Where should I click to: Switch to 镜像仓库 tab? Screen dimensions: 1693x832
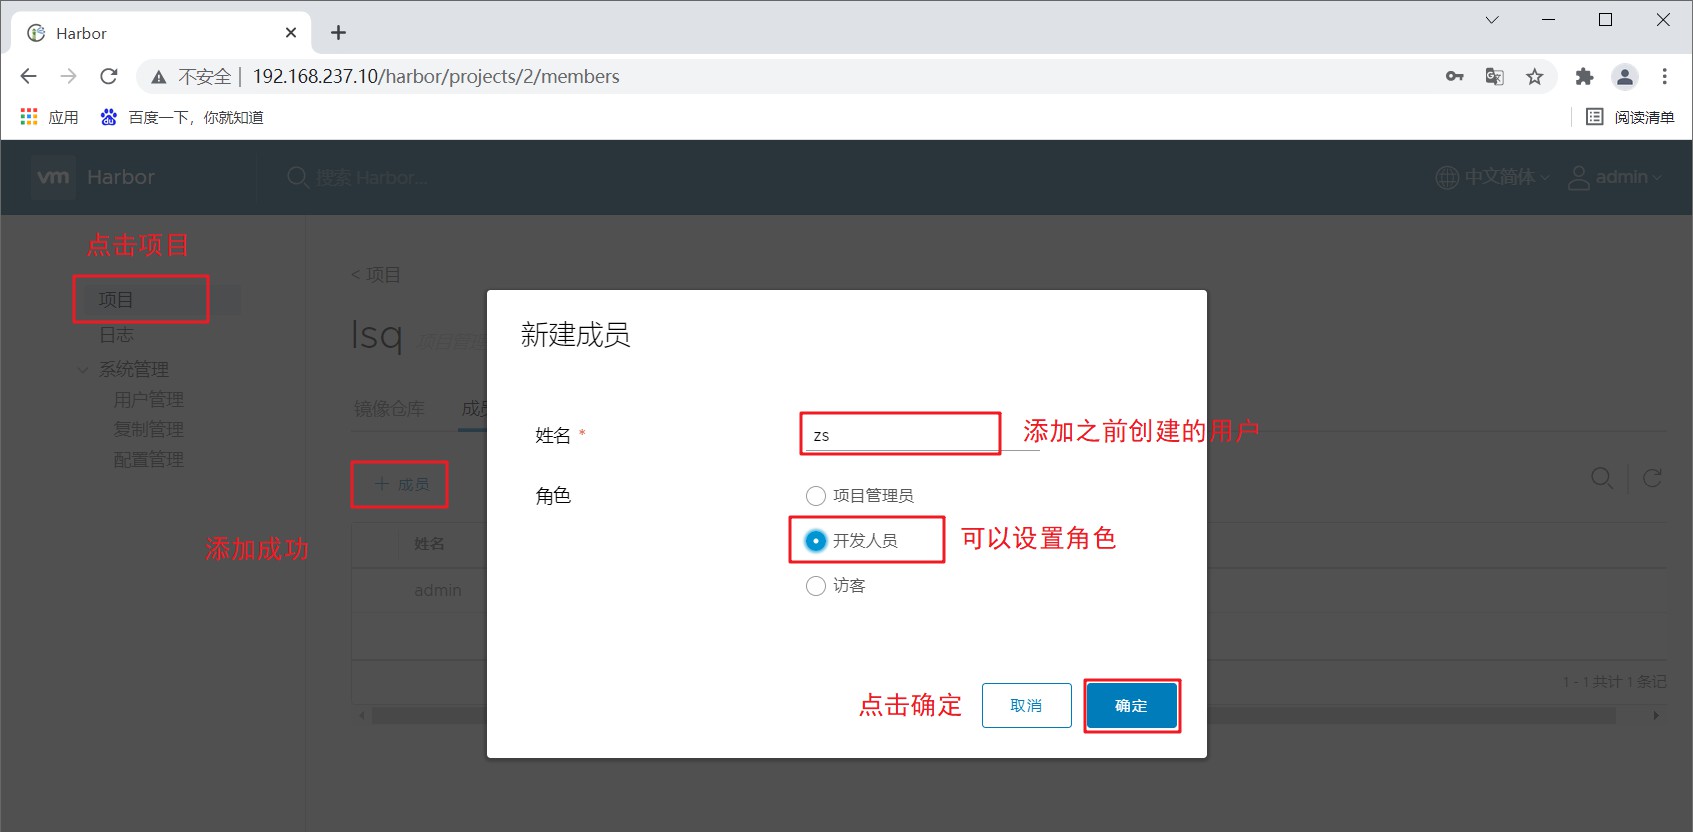(389, 408)
